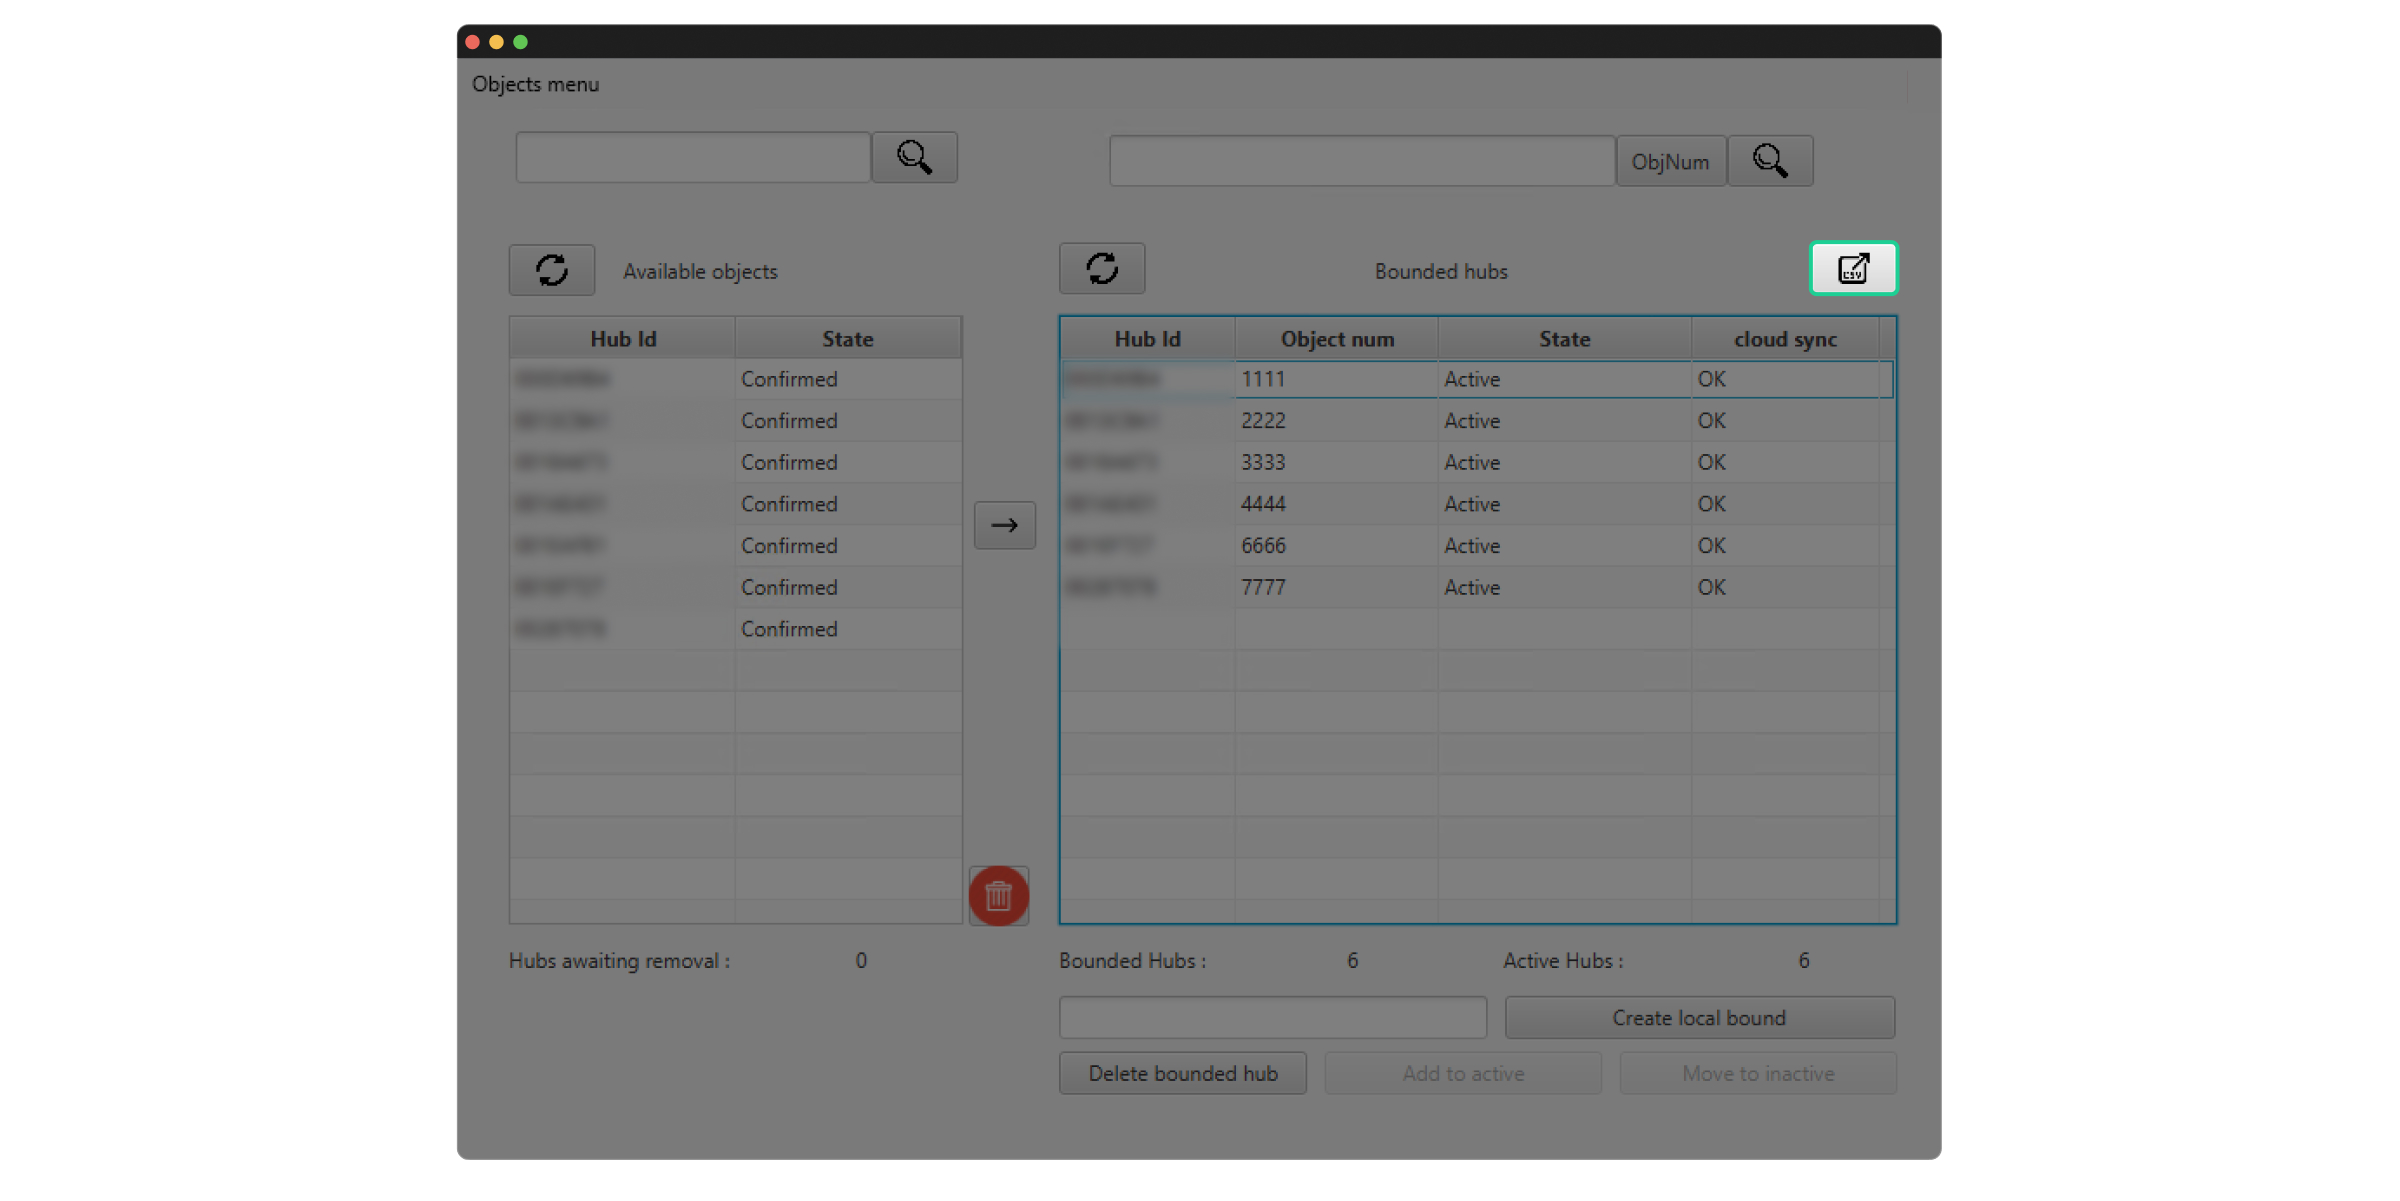Focus the bounded hubs search field
The width and height of the screenshot is (2400, 1201).
(1362, 161)
